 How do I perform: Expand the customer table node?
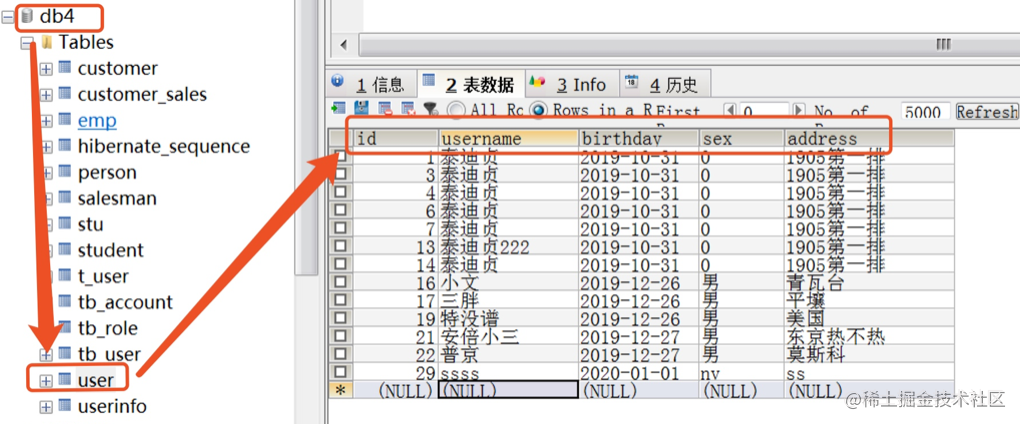pyautogui.click(x=46, y=69)
